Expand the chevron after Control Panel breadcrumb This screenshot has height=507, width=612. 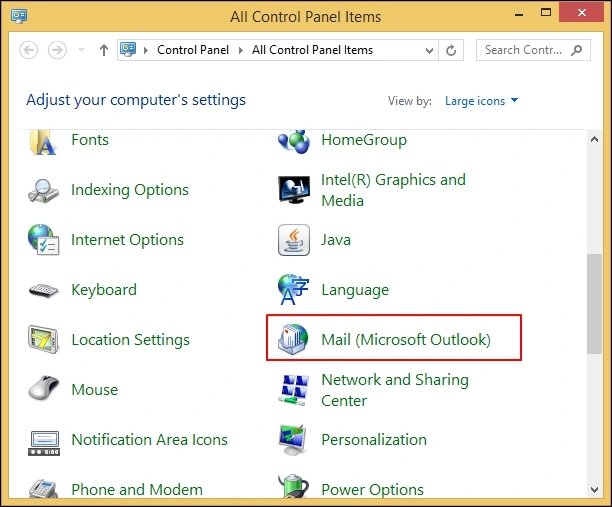pyautogui.click(x=241, y=50)
